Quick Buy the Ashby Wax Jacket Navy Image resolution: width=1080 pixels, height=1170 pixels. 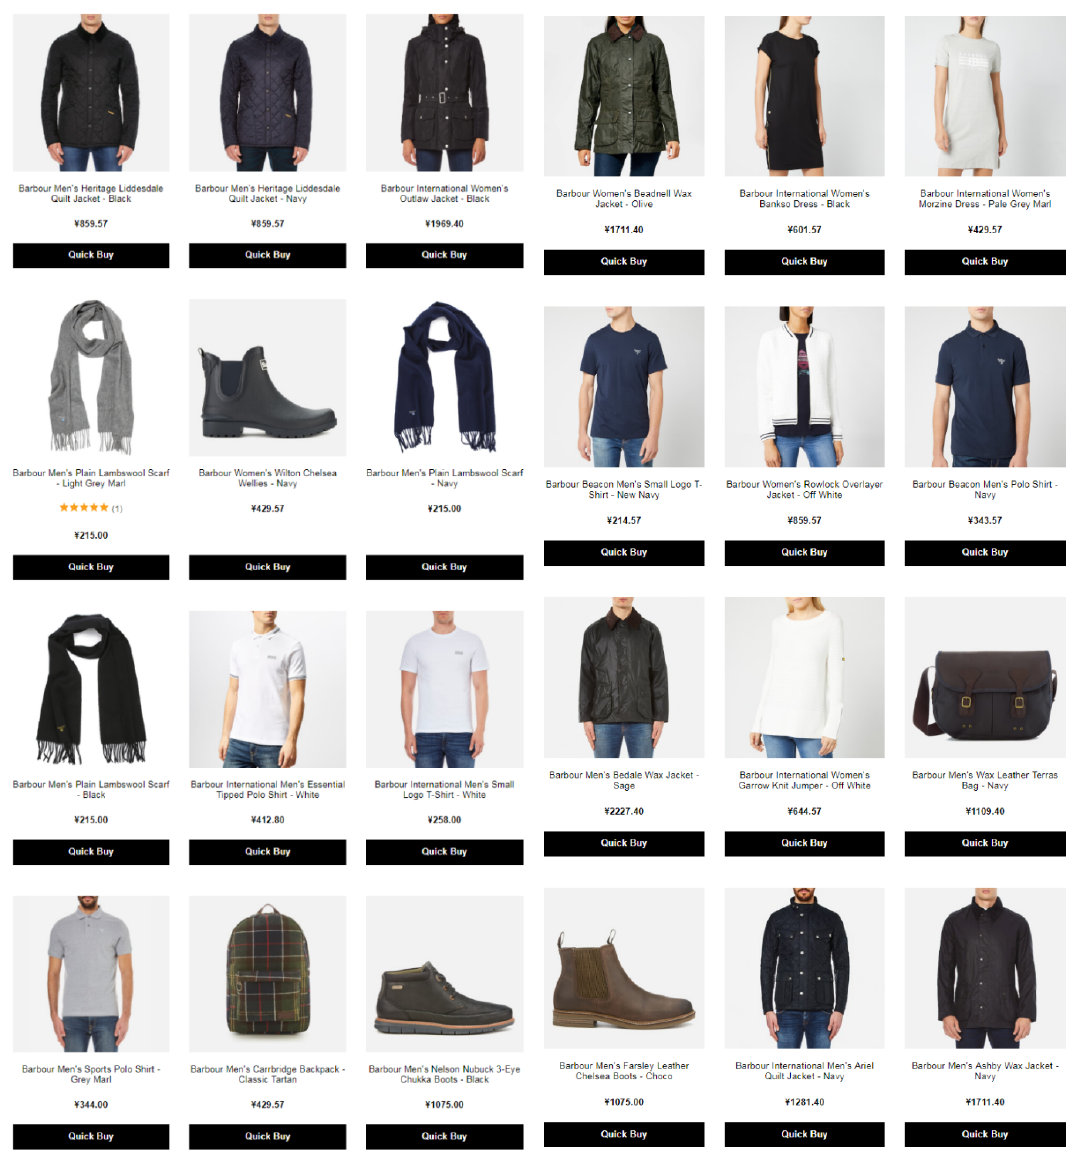pyautogui.click(x=984, y=1134)
